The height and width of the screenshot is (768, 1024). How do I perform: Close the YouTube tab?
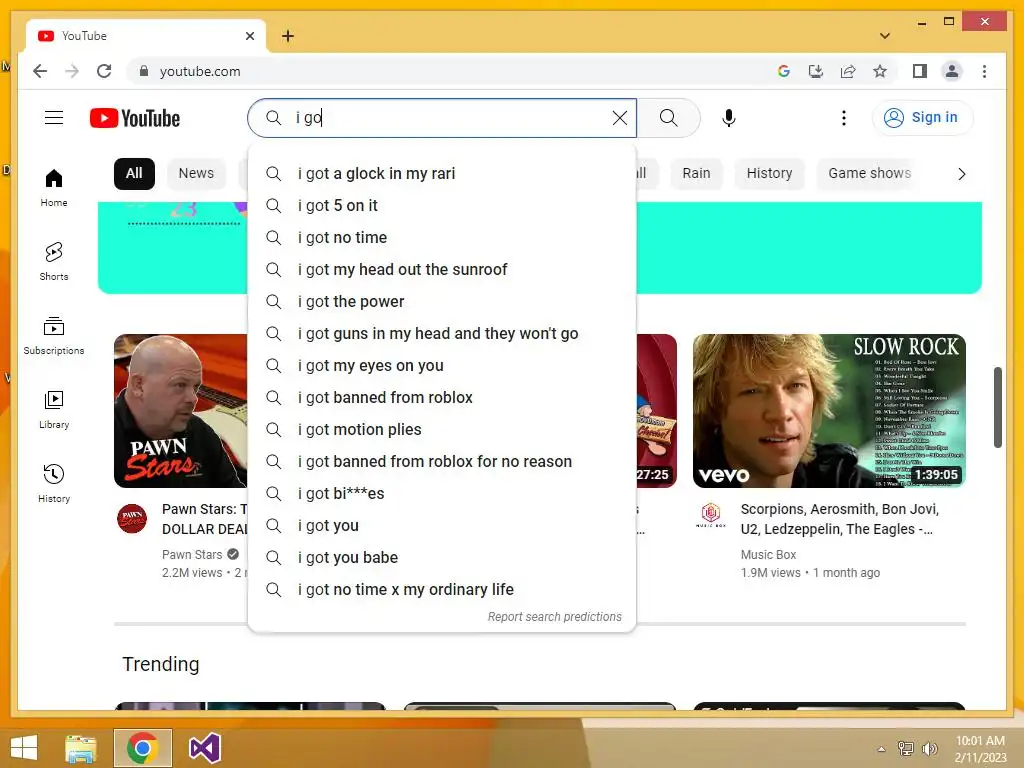(x=249, y=36)
